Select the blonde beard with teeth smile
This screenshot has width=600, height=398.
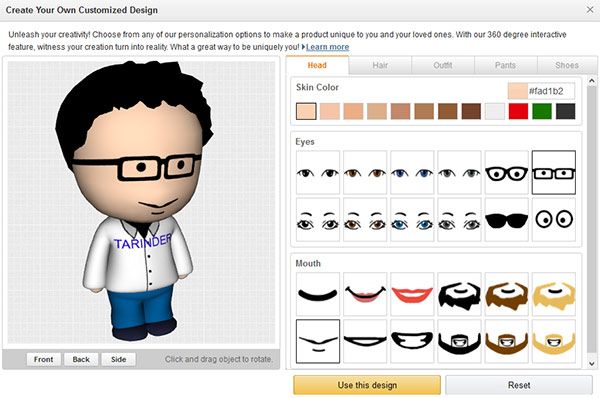(x=554, y=341)
